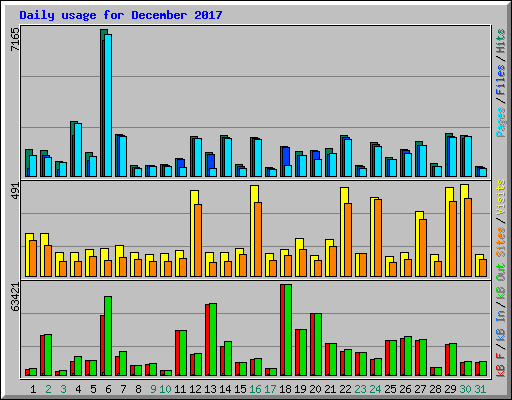Click the 'Daily usage for December 2017' title
The image size is (512, 400).
tap(121, 15)
